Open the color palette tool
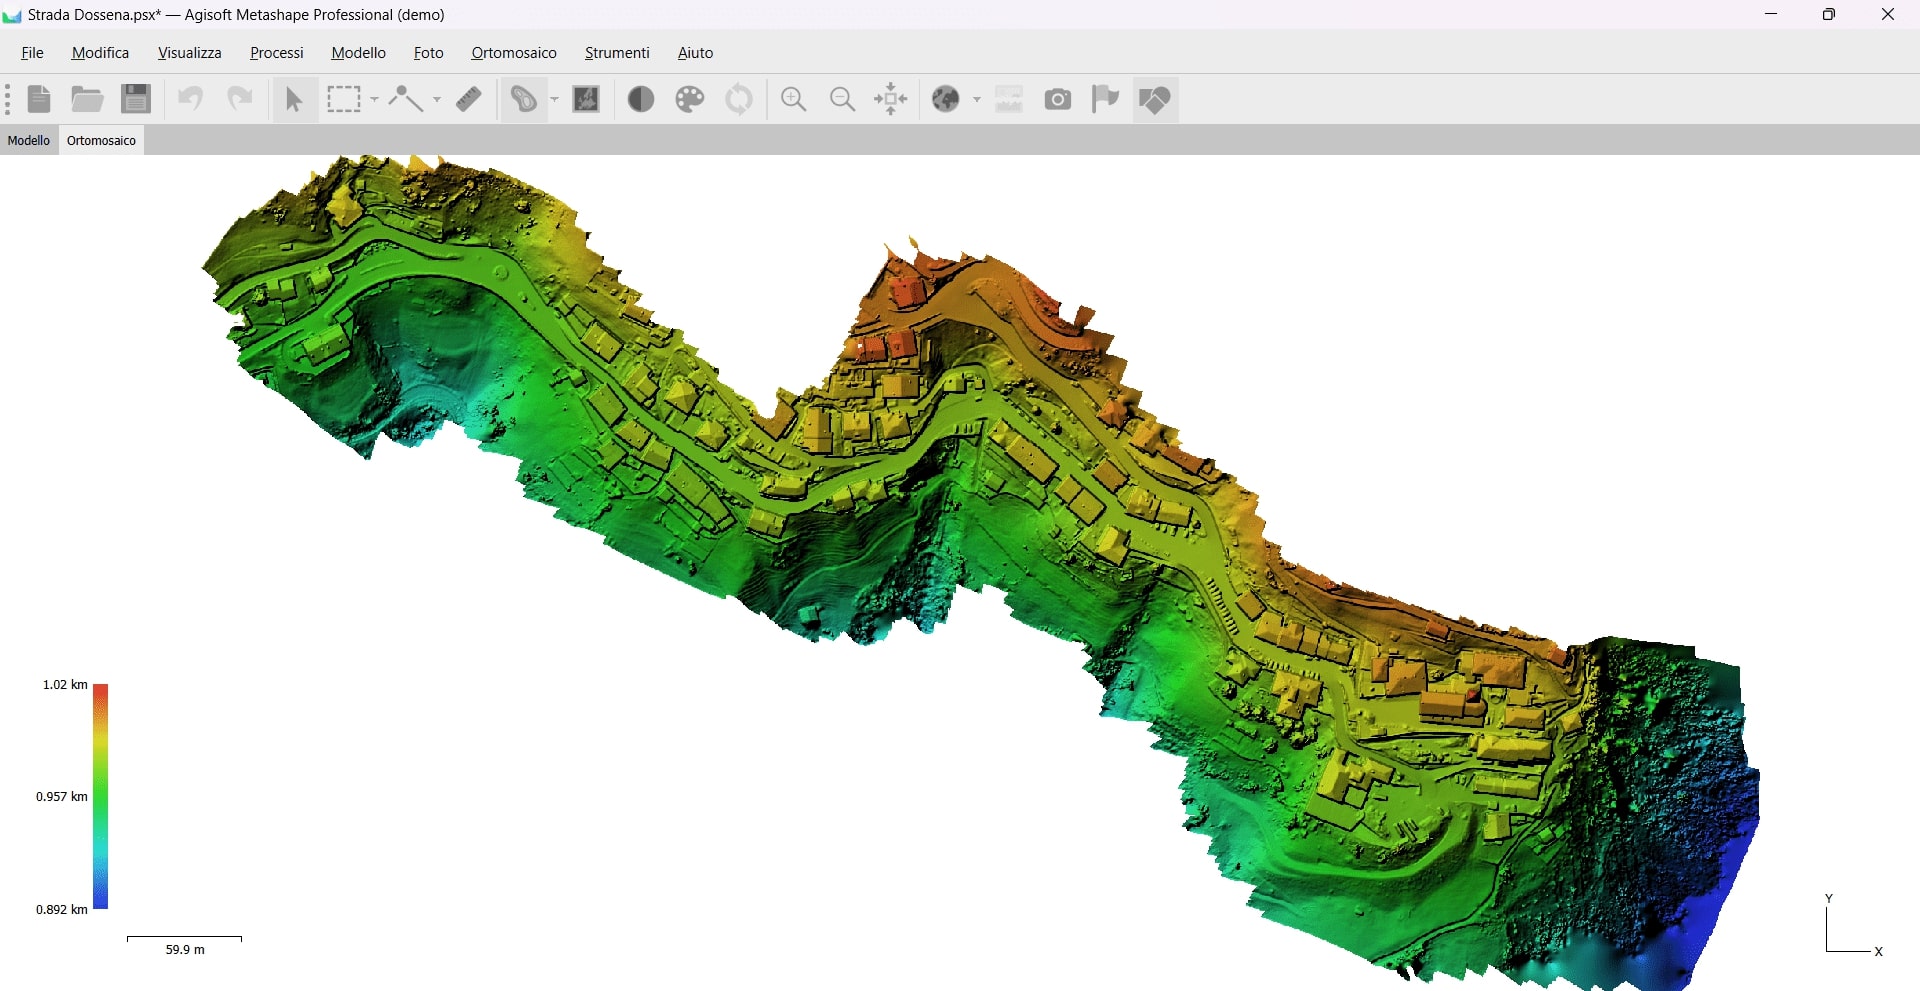This screenshot has width=1920, height=991. pyautogui.click(x=690, y=99)
